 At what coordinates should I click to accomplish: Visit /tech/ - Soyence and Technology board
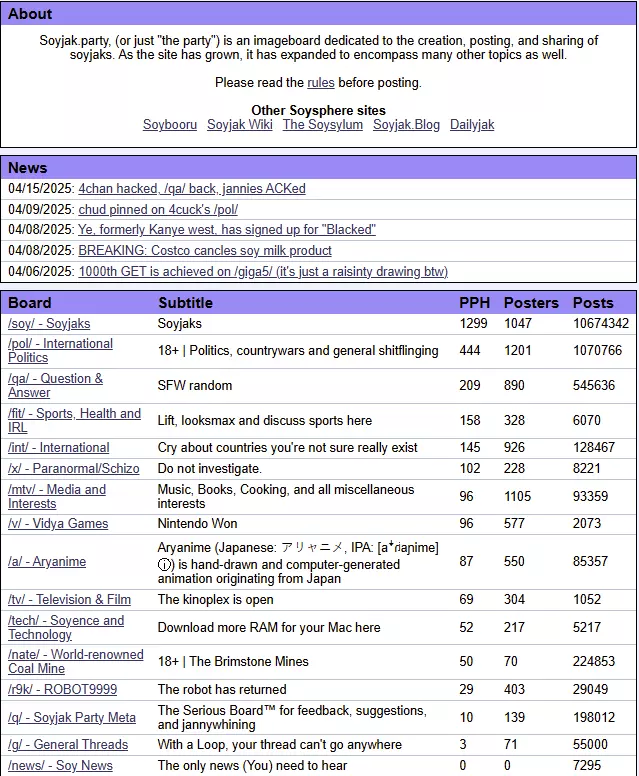click(x=66, y=628)
